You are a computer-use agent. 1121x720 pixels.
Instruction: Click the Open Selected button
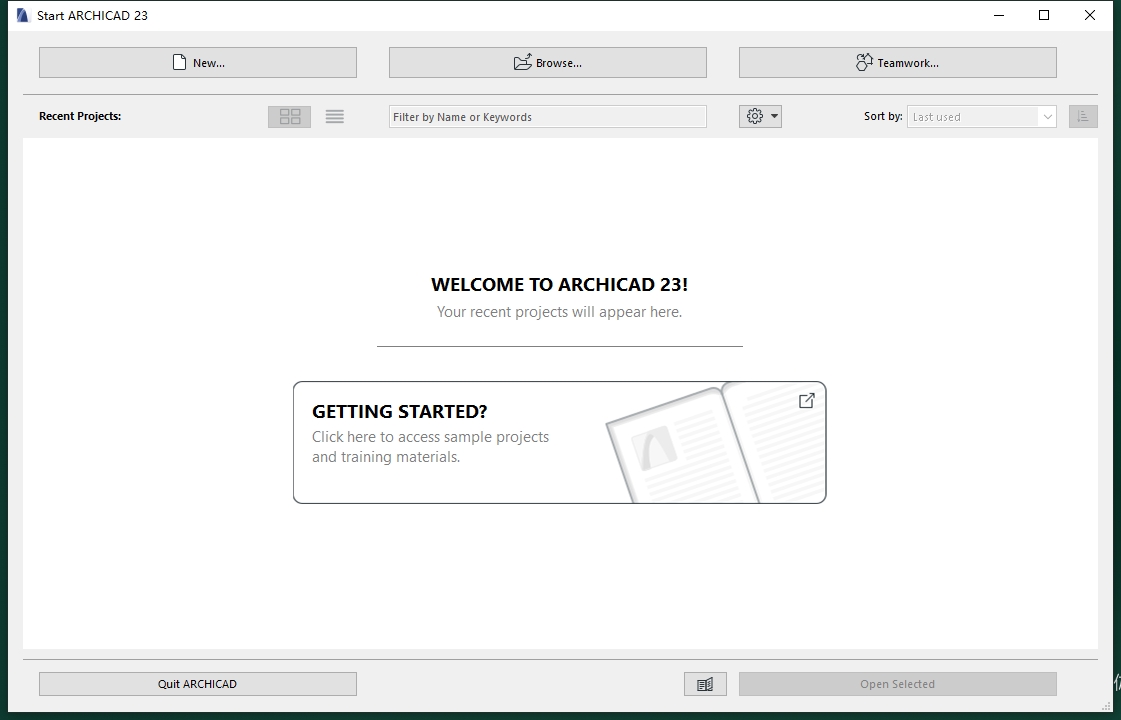[897, 684]
